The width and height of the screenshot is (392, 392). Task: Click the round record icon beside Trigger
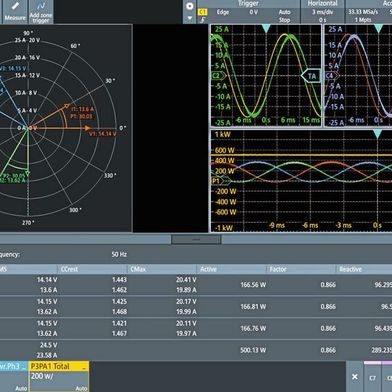click(190, 6)
